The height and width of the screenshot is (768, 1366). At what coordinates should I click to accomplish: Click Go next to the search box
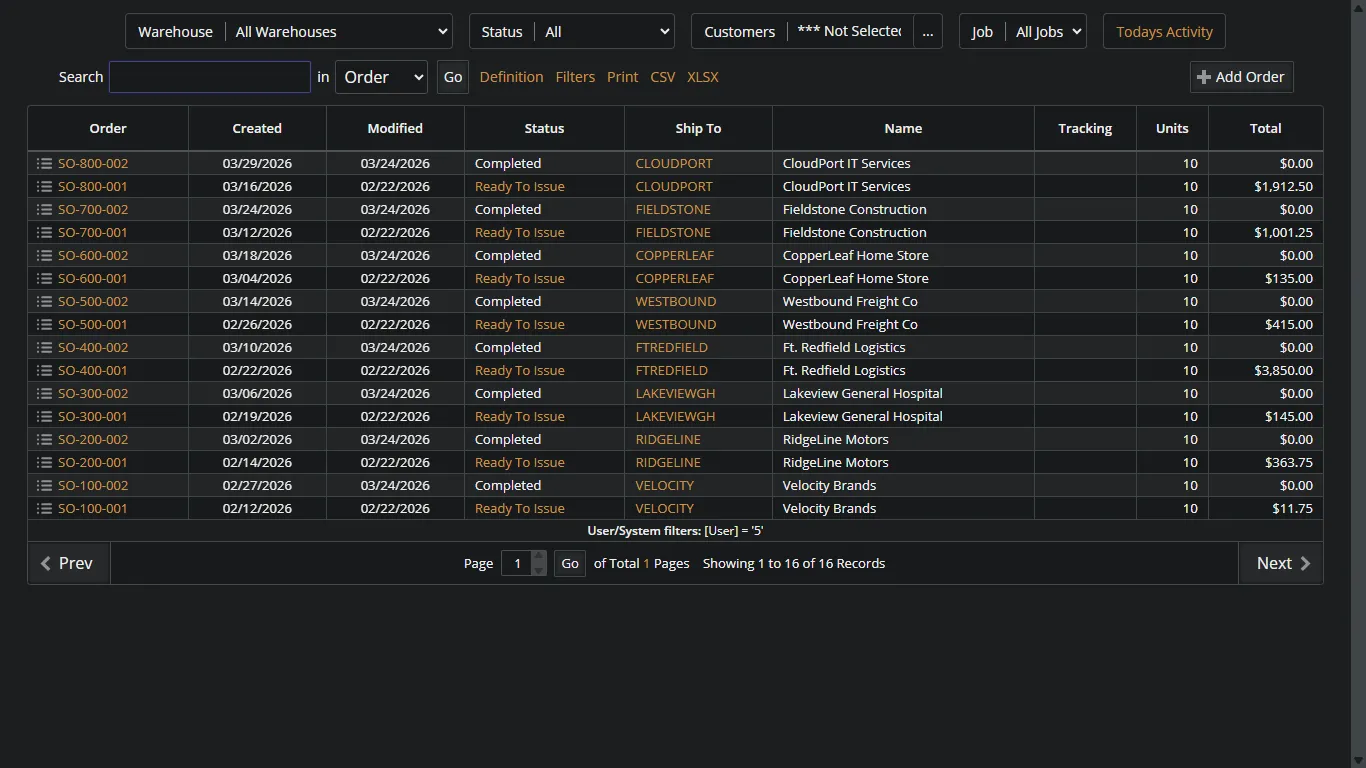(453, 77)
